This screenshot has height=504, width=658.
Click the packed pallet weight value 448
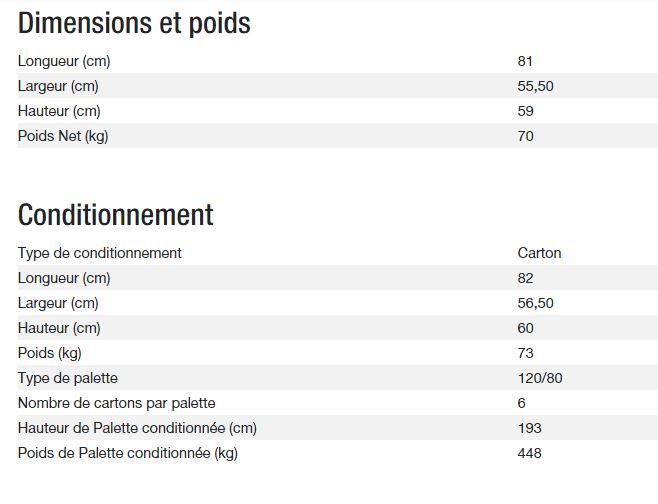(x=529, y=453)
